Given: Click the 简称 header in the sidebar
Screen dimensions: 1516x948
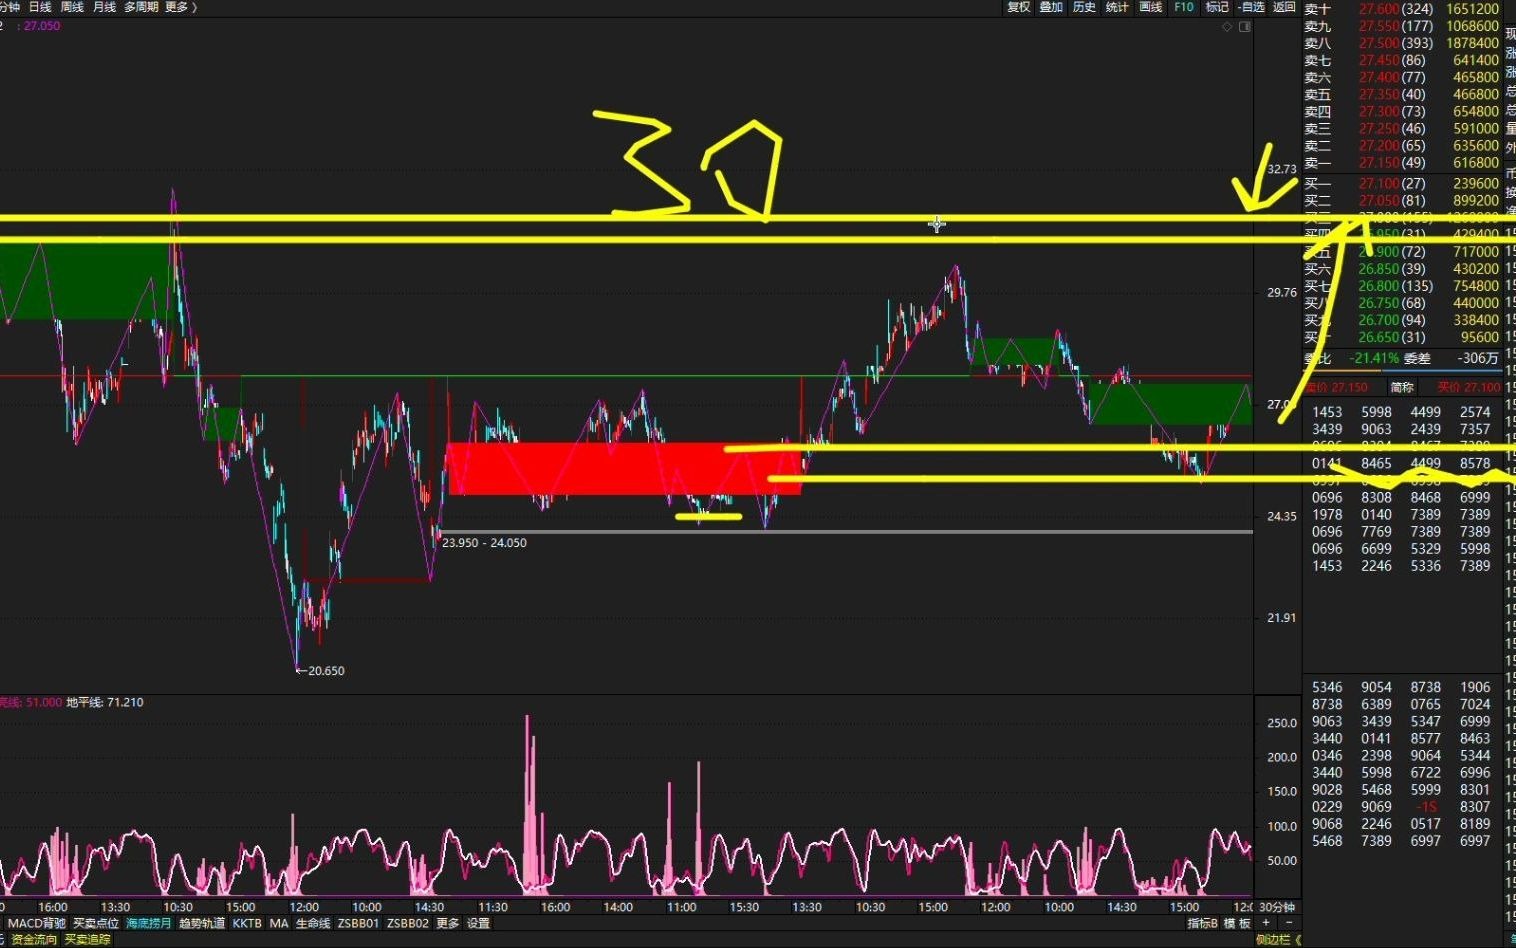Looking at the screenshot, I should pos(1402,387).
